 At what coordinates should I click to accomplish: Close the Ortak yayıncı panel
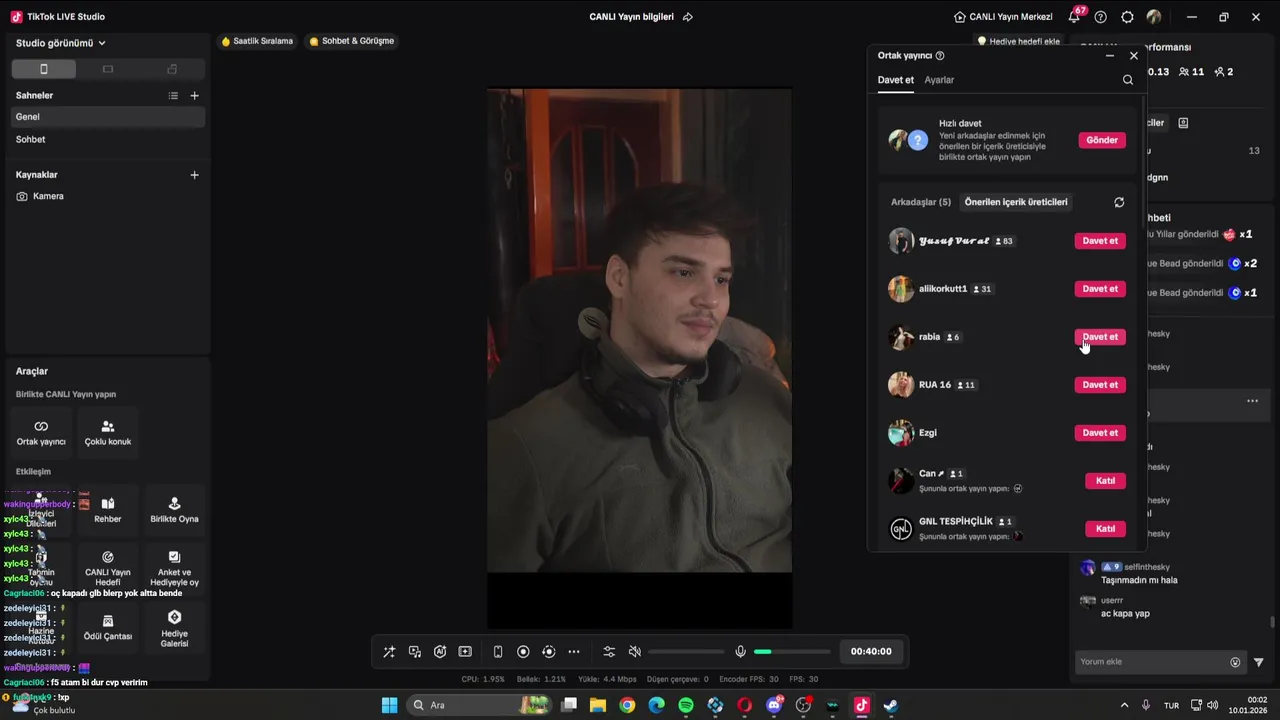click(x=1133, y=56)
